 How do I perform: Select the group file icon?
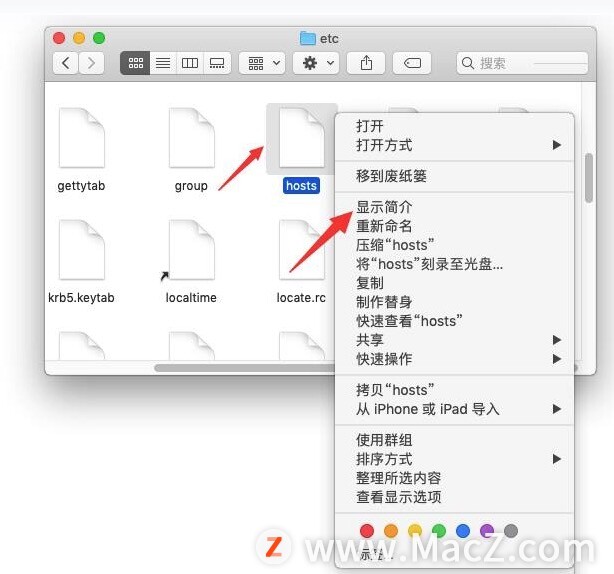pos(191,138)
